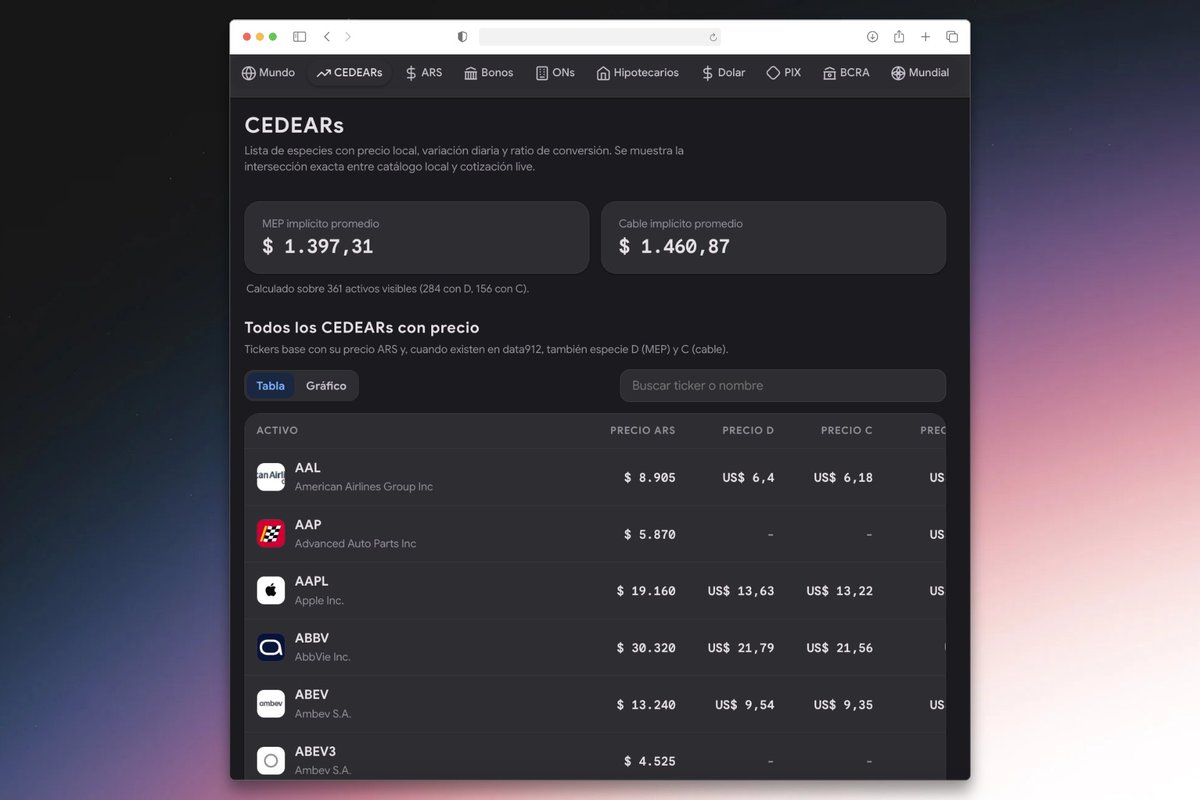Click the privacy shield icon

462,37
